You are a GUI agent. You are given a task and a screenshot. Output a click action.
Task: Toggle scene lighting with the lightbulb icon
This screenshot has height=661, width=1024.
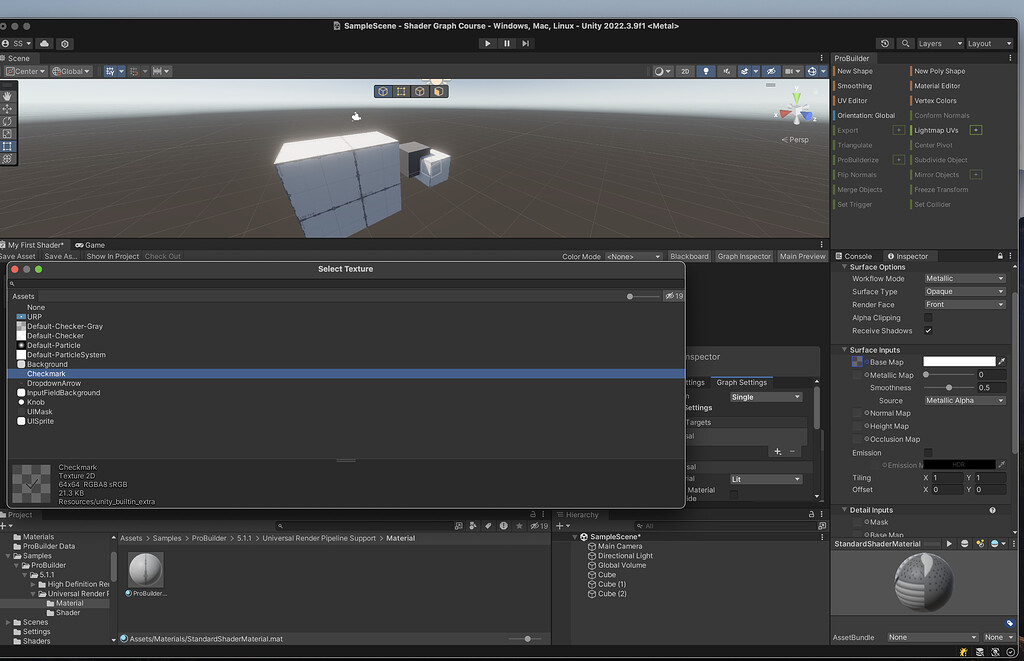point(706,71)
